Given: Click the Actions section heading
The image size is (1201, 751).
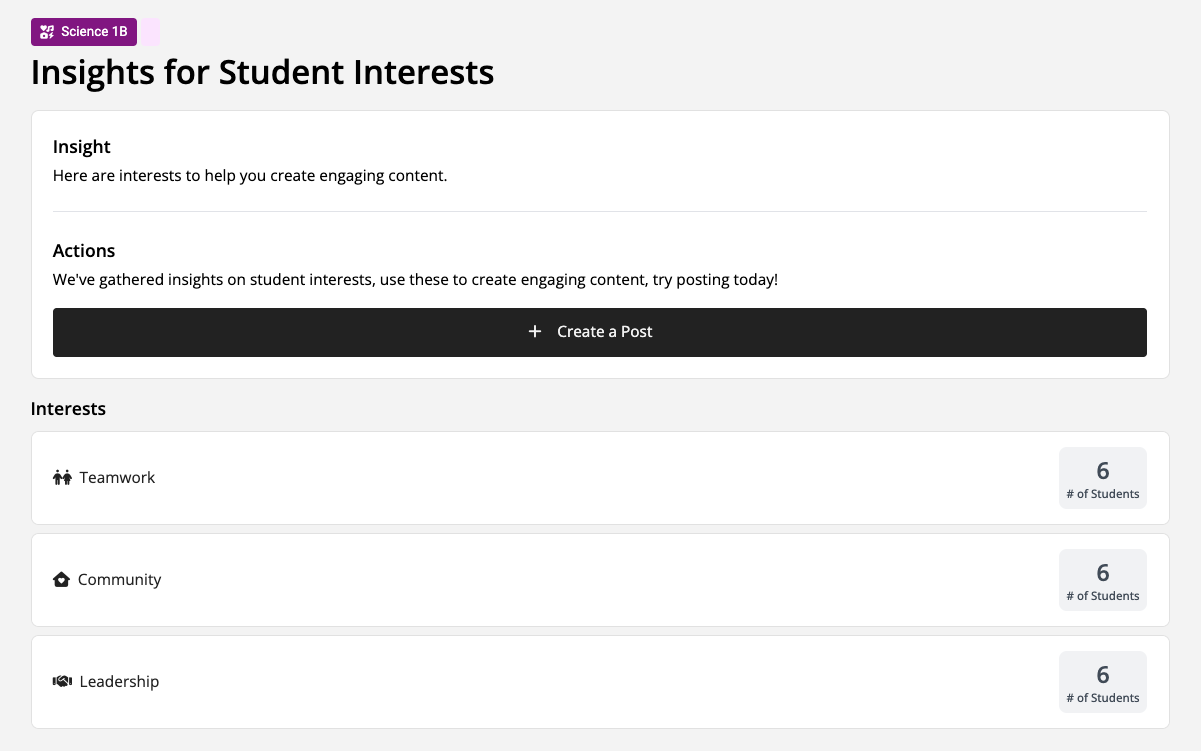Looking at the screenshot, I should point(84,251).
